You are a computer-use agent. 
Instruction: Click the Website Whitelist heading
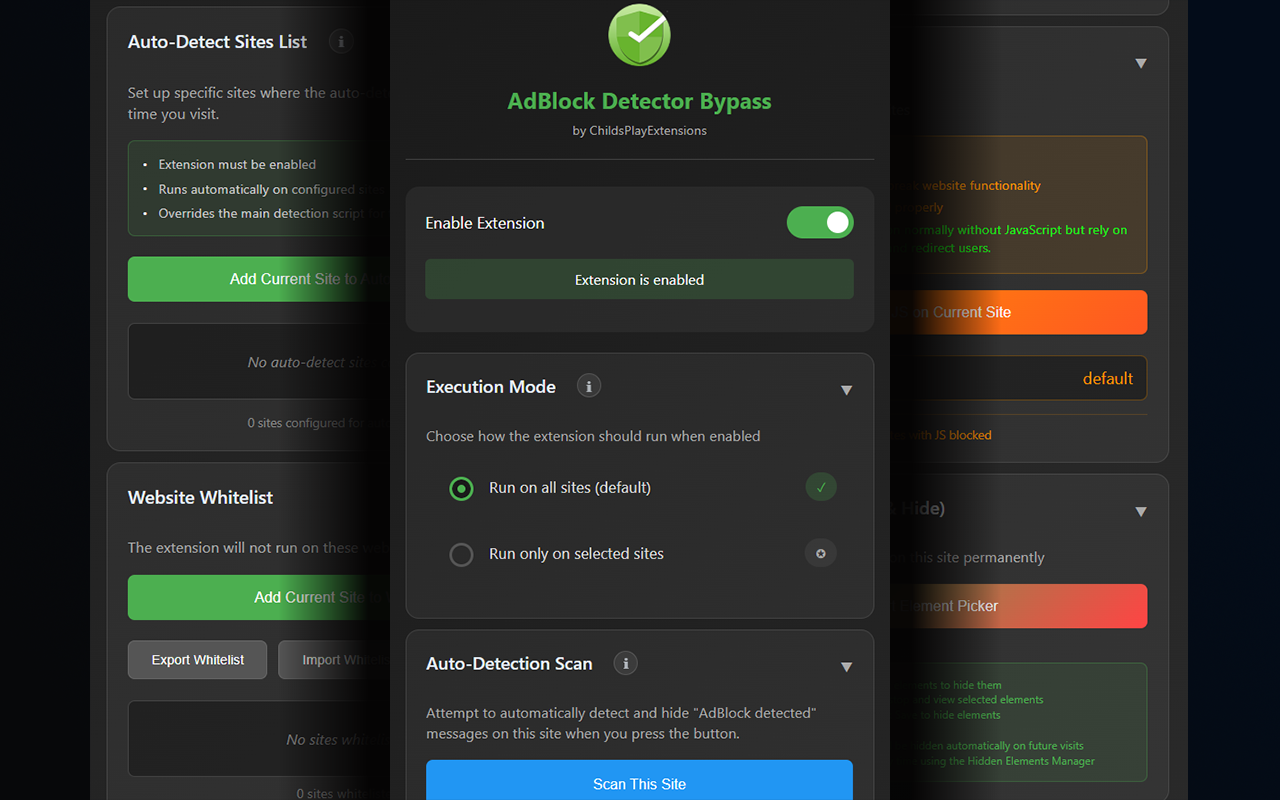click(200, 498)
